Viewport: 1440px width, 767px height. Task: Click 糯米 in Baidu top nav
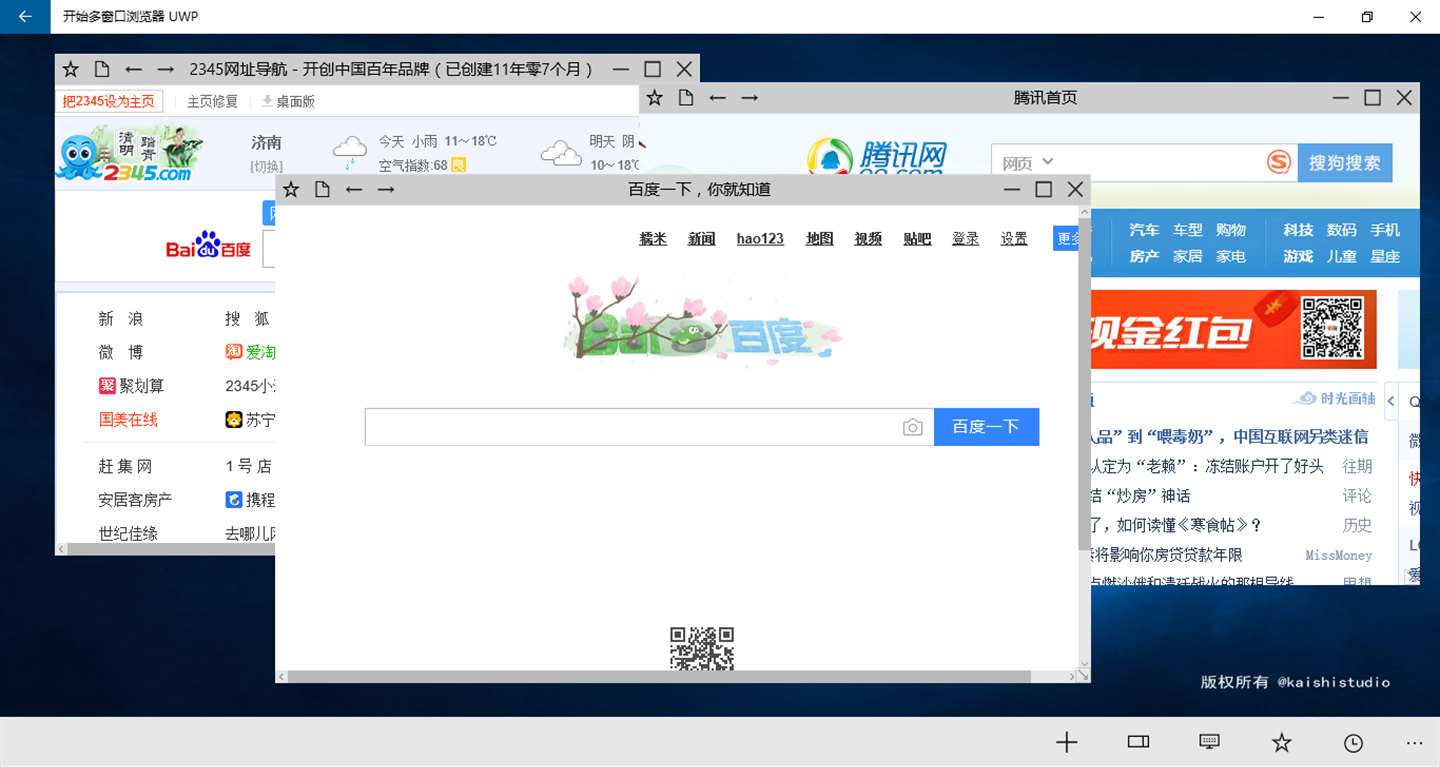(x=653, y=238)
